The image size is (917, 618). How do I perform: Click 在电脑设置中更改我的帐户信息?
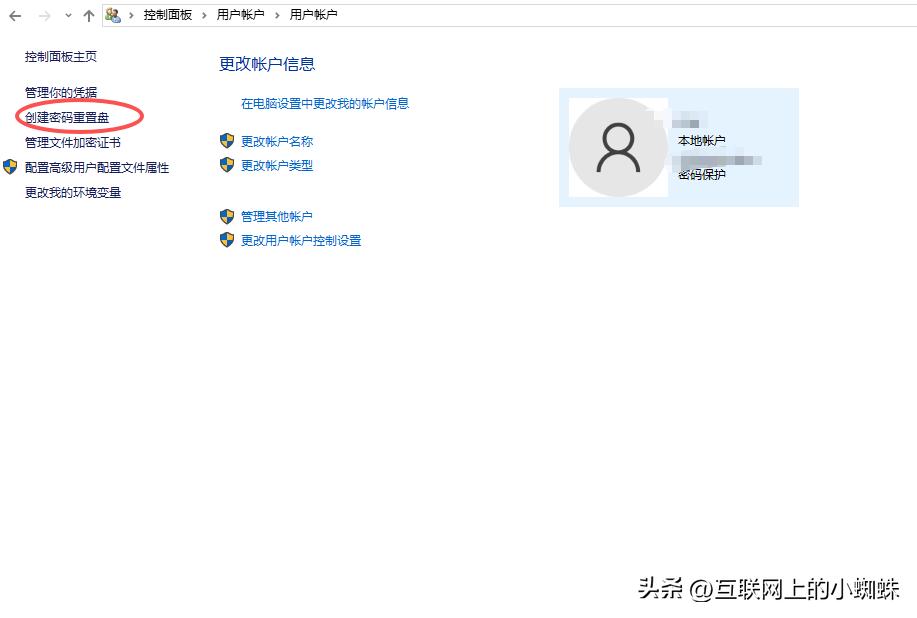(328, 103)
